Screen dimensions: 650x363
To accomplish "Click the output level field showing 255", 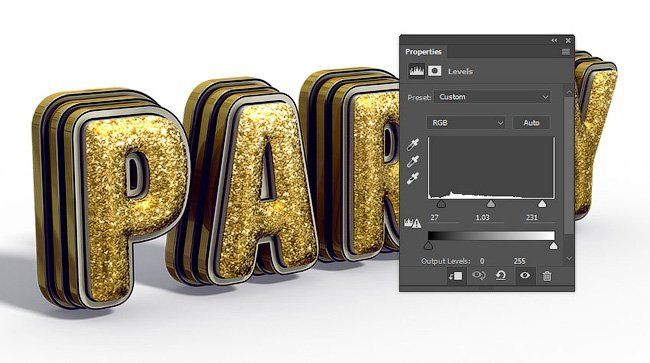I will [x=519, y=261].
